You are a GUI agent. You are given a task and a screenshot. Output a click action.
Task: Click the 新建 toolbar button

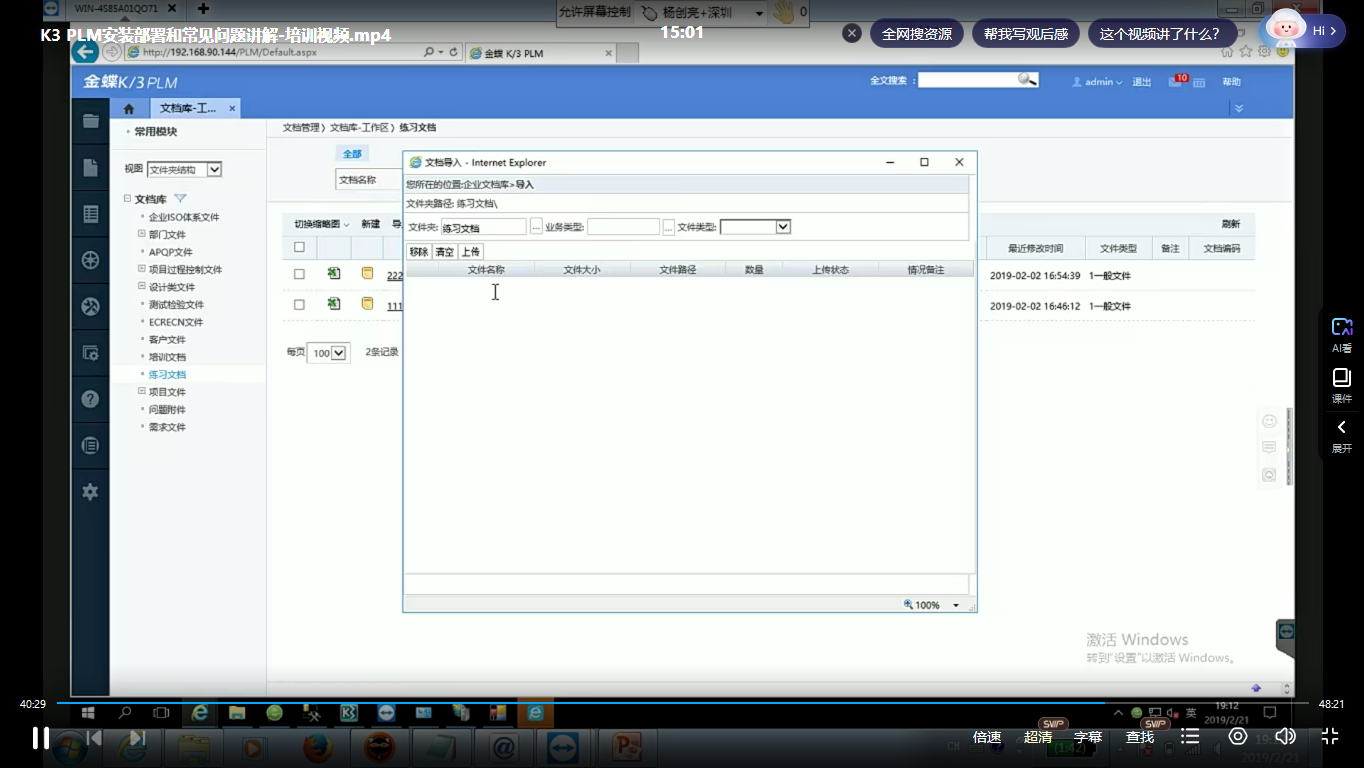click(370, 224)
